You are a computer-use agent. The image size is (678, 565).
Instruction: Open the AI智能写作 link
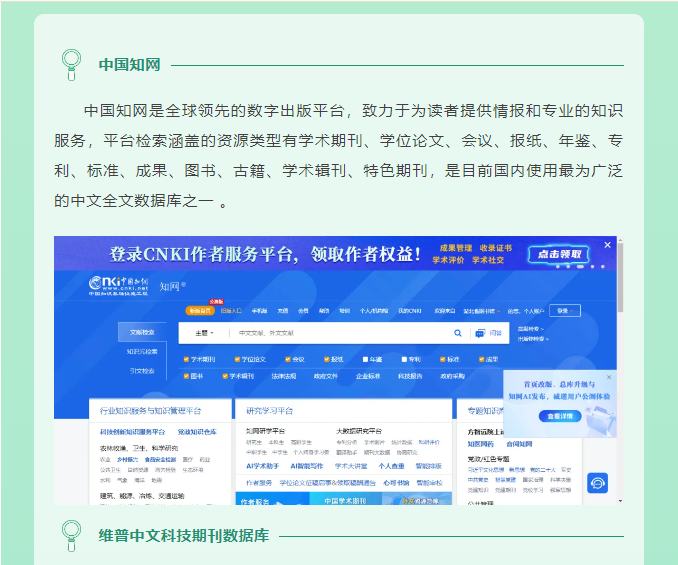(307, 466)
